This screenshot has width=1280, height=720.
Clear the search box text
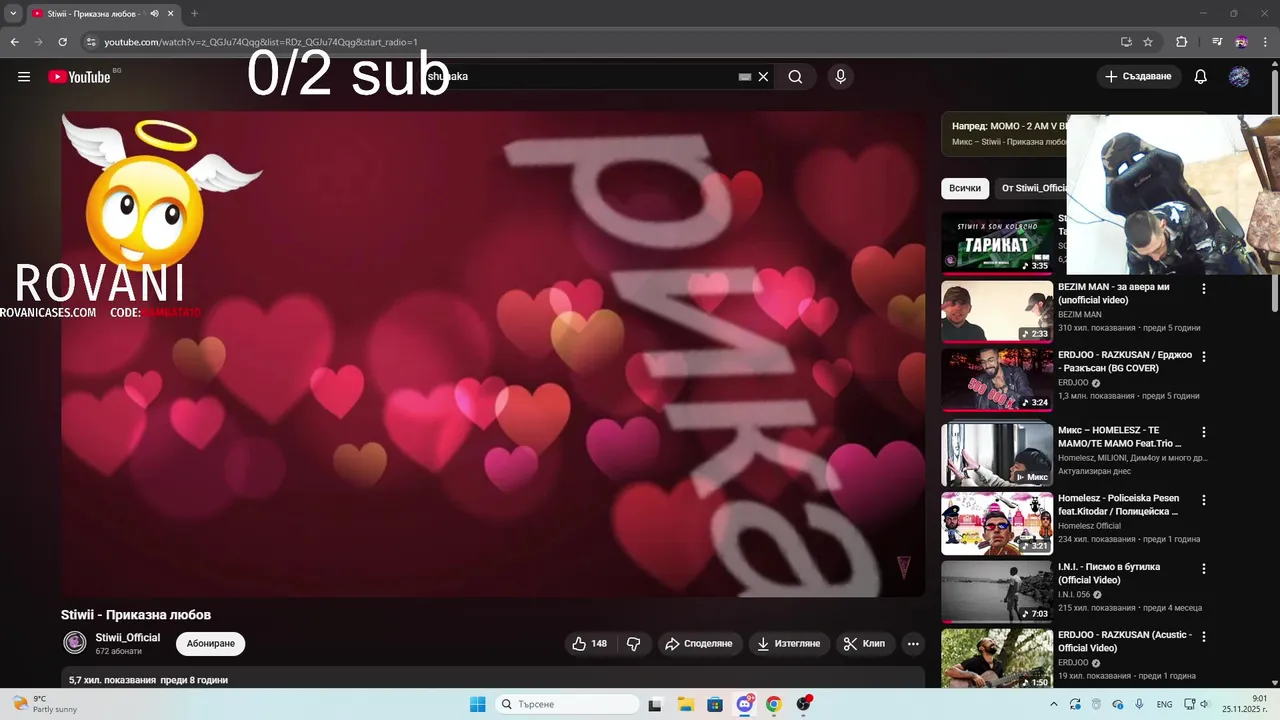tap(763, 77)
